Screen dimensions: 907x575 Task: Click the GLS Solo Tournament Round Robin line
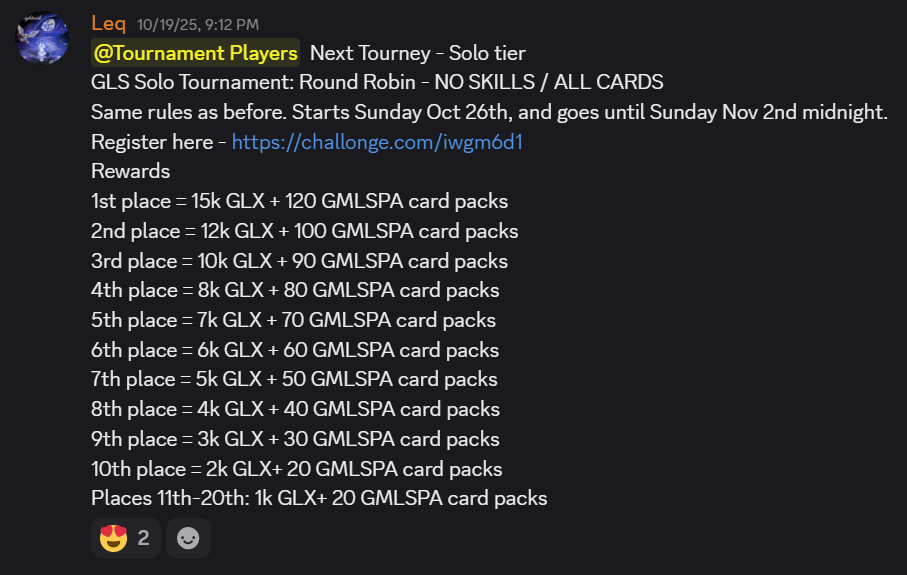point(376,82)
